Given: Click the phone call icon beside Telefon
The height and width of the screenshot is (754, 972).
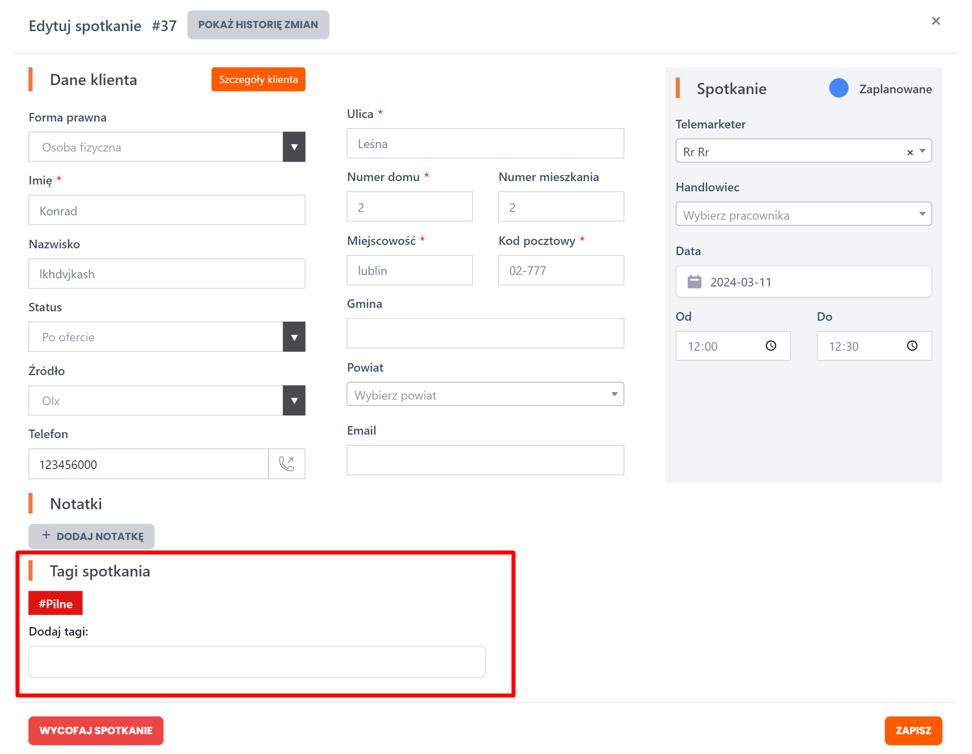Looking at the screenshot, I should coord(287,464).
